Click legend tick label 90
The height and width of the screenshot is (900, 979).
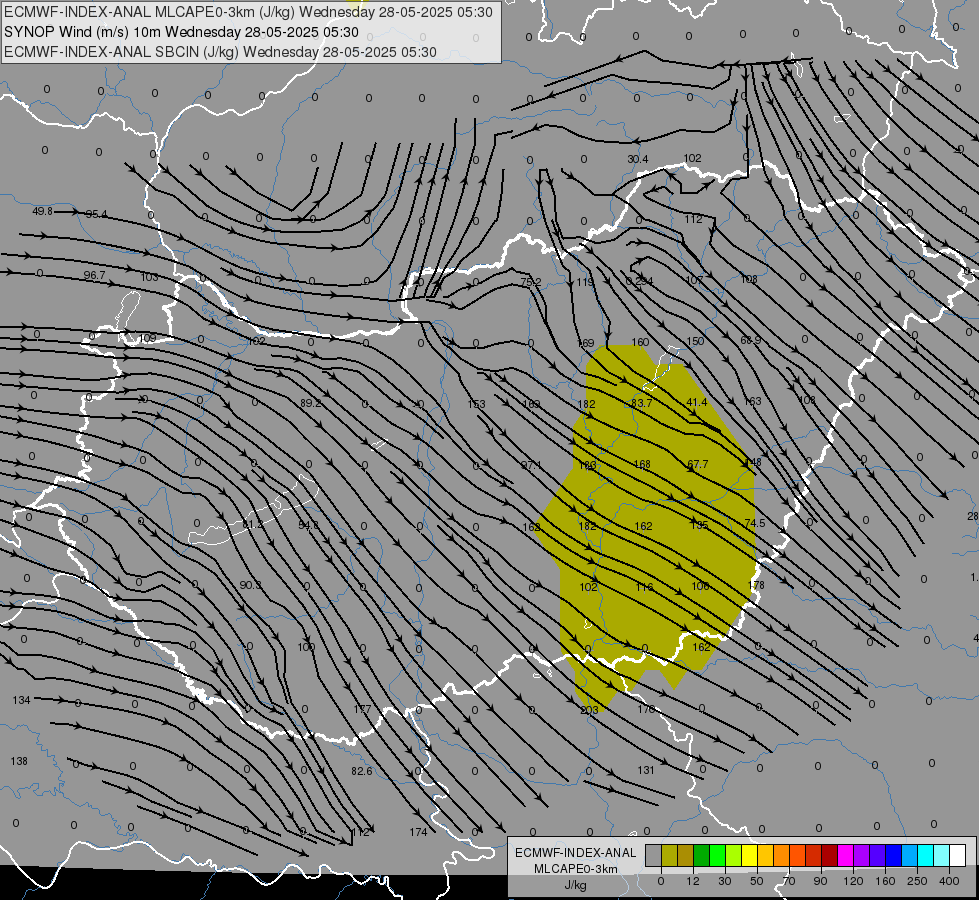pos(820,881)
